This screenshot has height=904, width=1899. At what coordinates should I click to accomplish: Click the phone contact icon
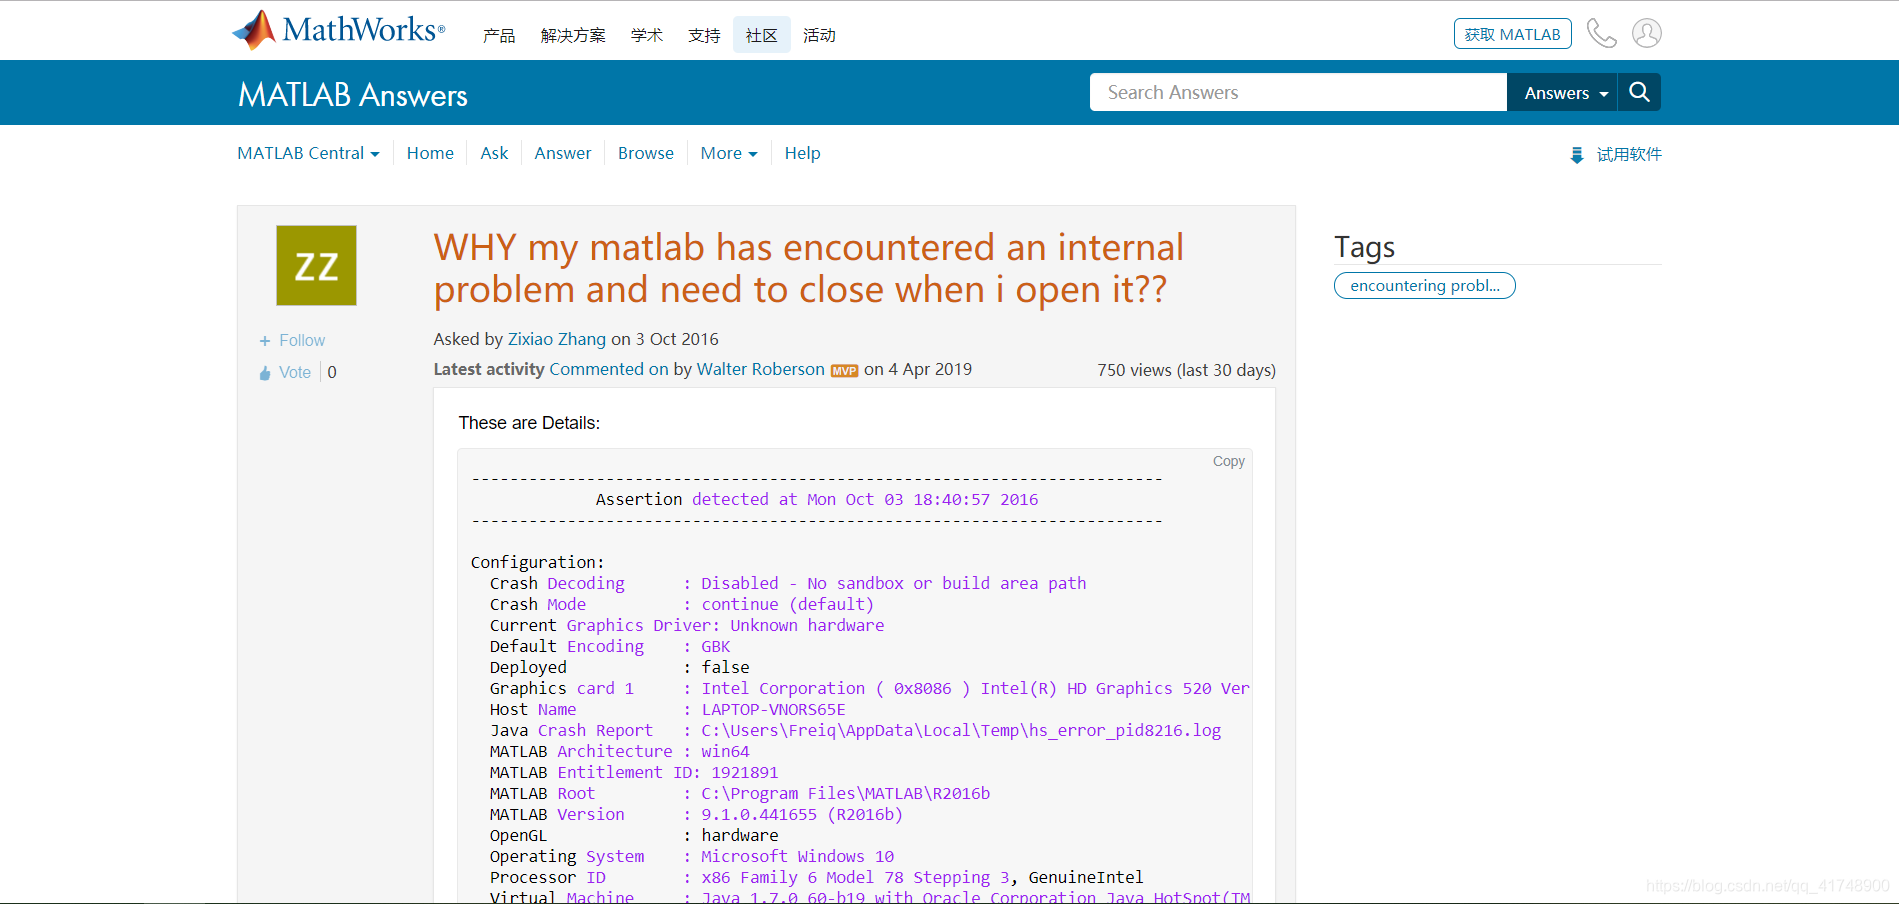(1601, 33)
